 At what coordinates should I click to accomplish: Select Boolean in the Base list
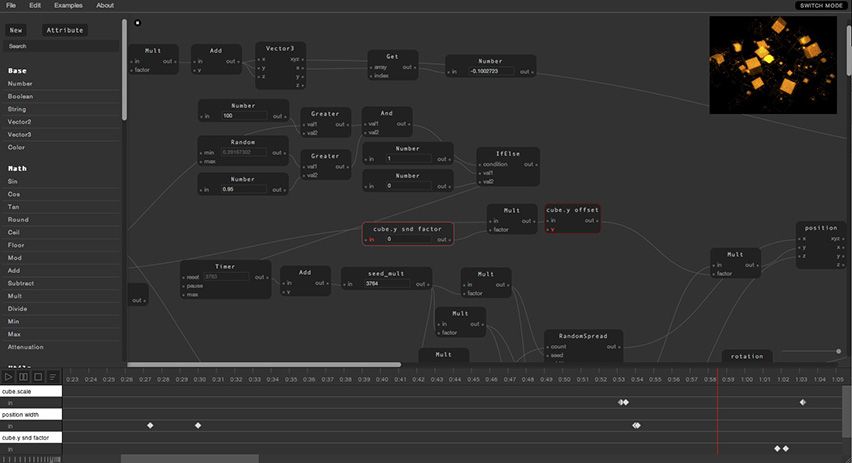61,96
